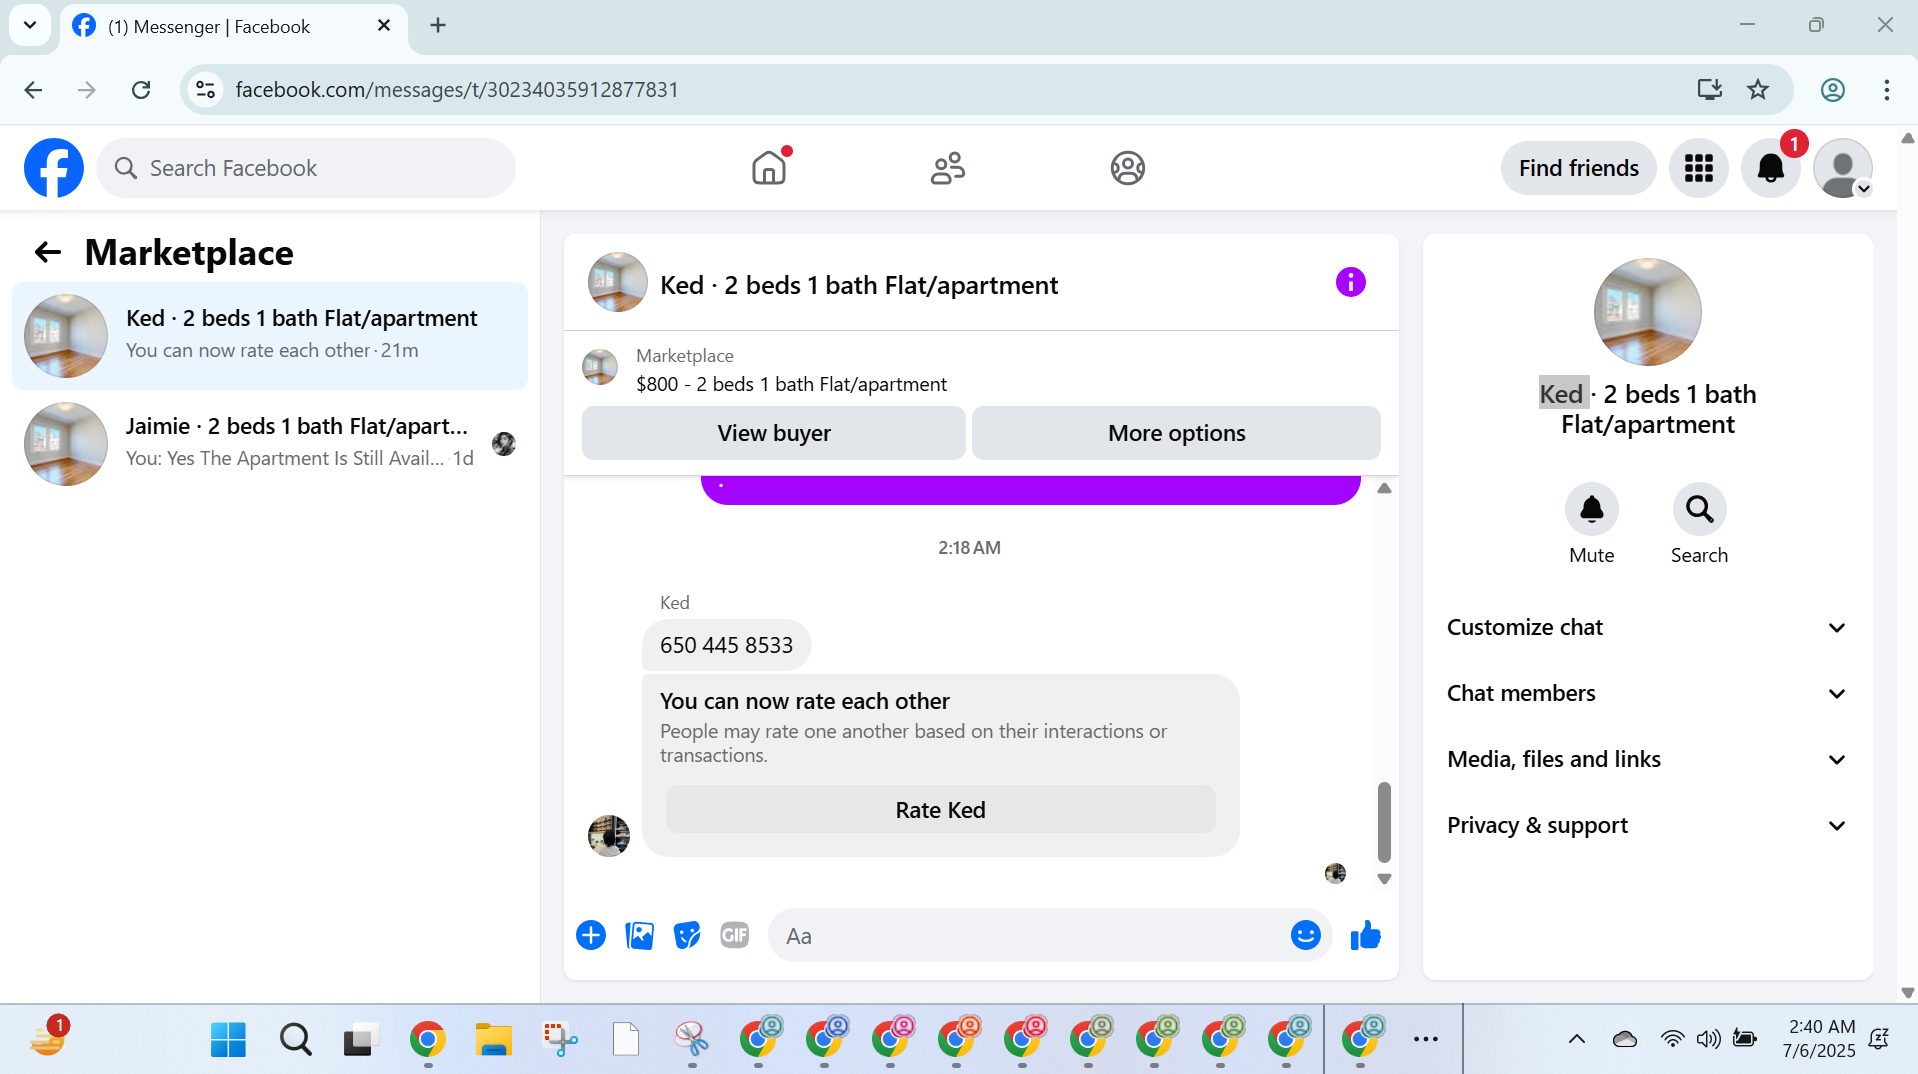Expand Media, files and links section
This screenshot has width=1918, height=1074.
[x=1647, y=759]
